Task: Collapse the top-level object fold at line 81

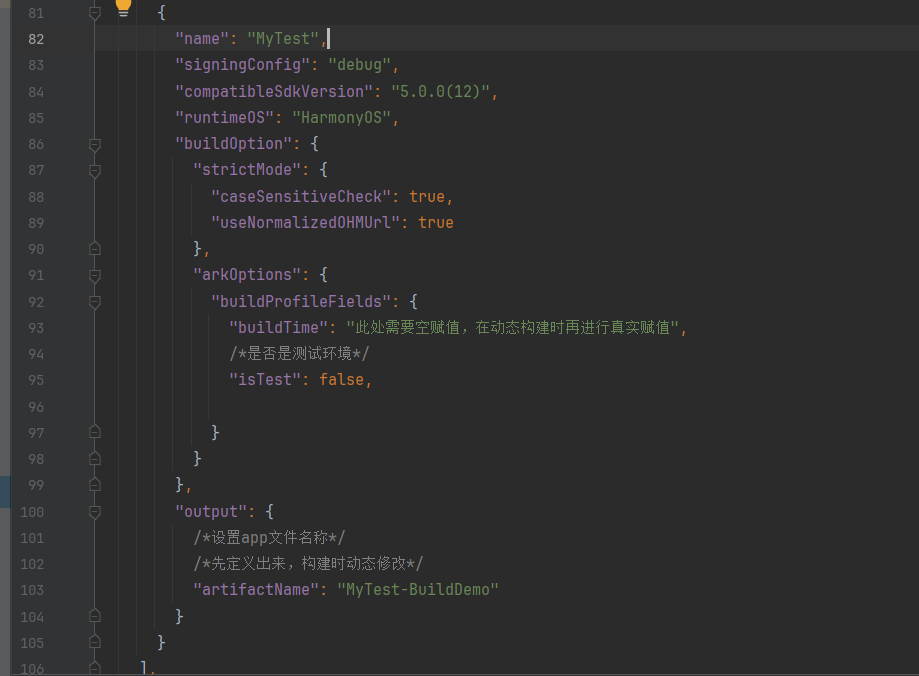Action: [95, 12]
